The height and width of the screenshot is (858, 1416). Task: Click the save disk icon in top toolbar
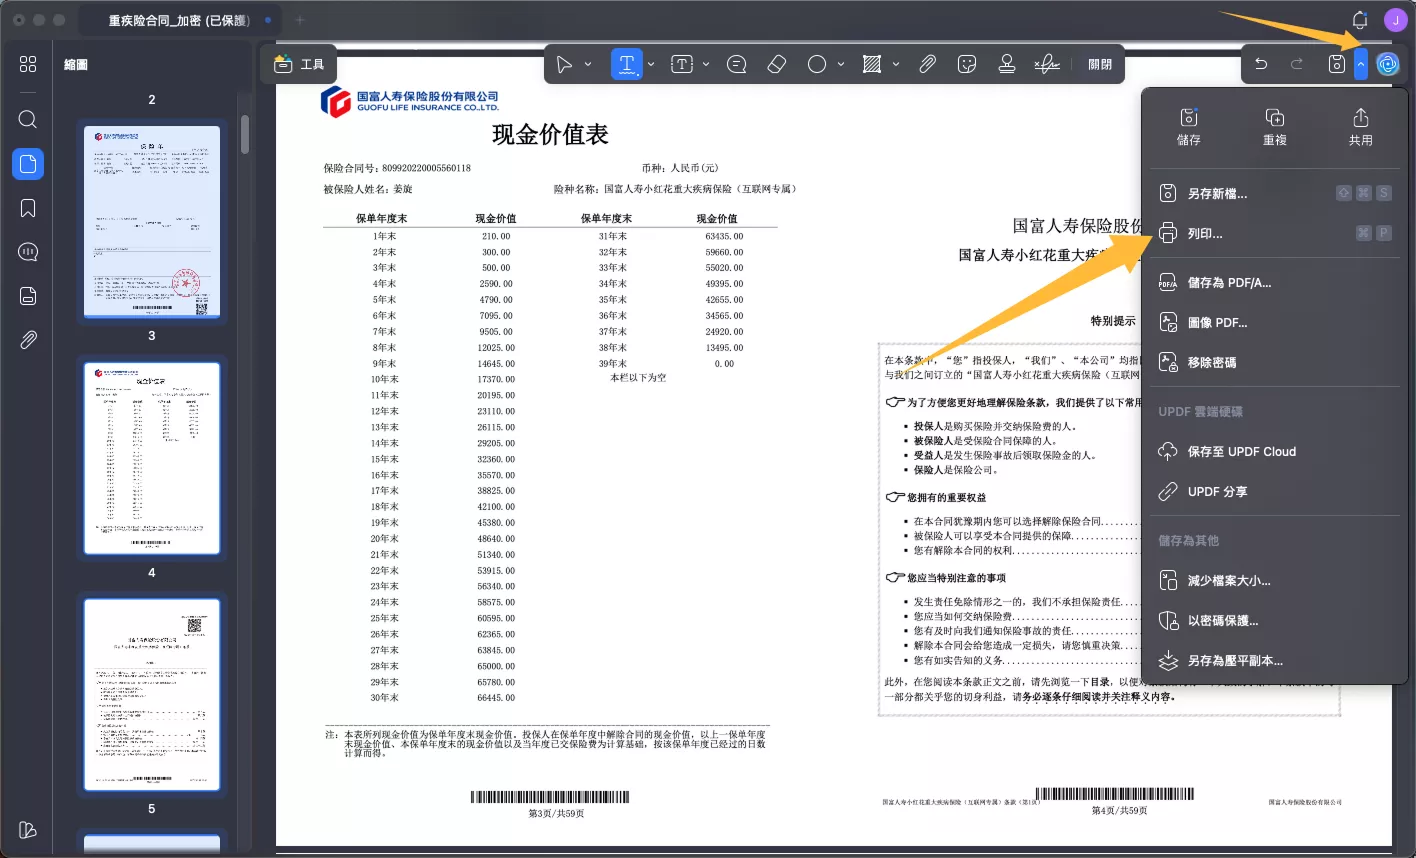point(1337,64)
